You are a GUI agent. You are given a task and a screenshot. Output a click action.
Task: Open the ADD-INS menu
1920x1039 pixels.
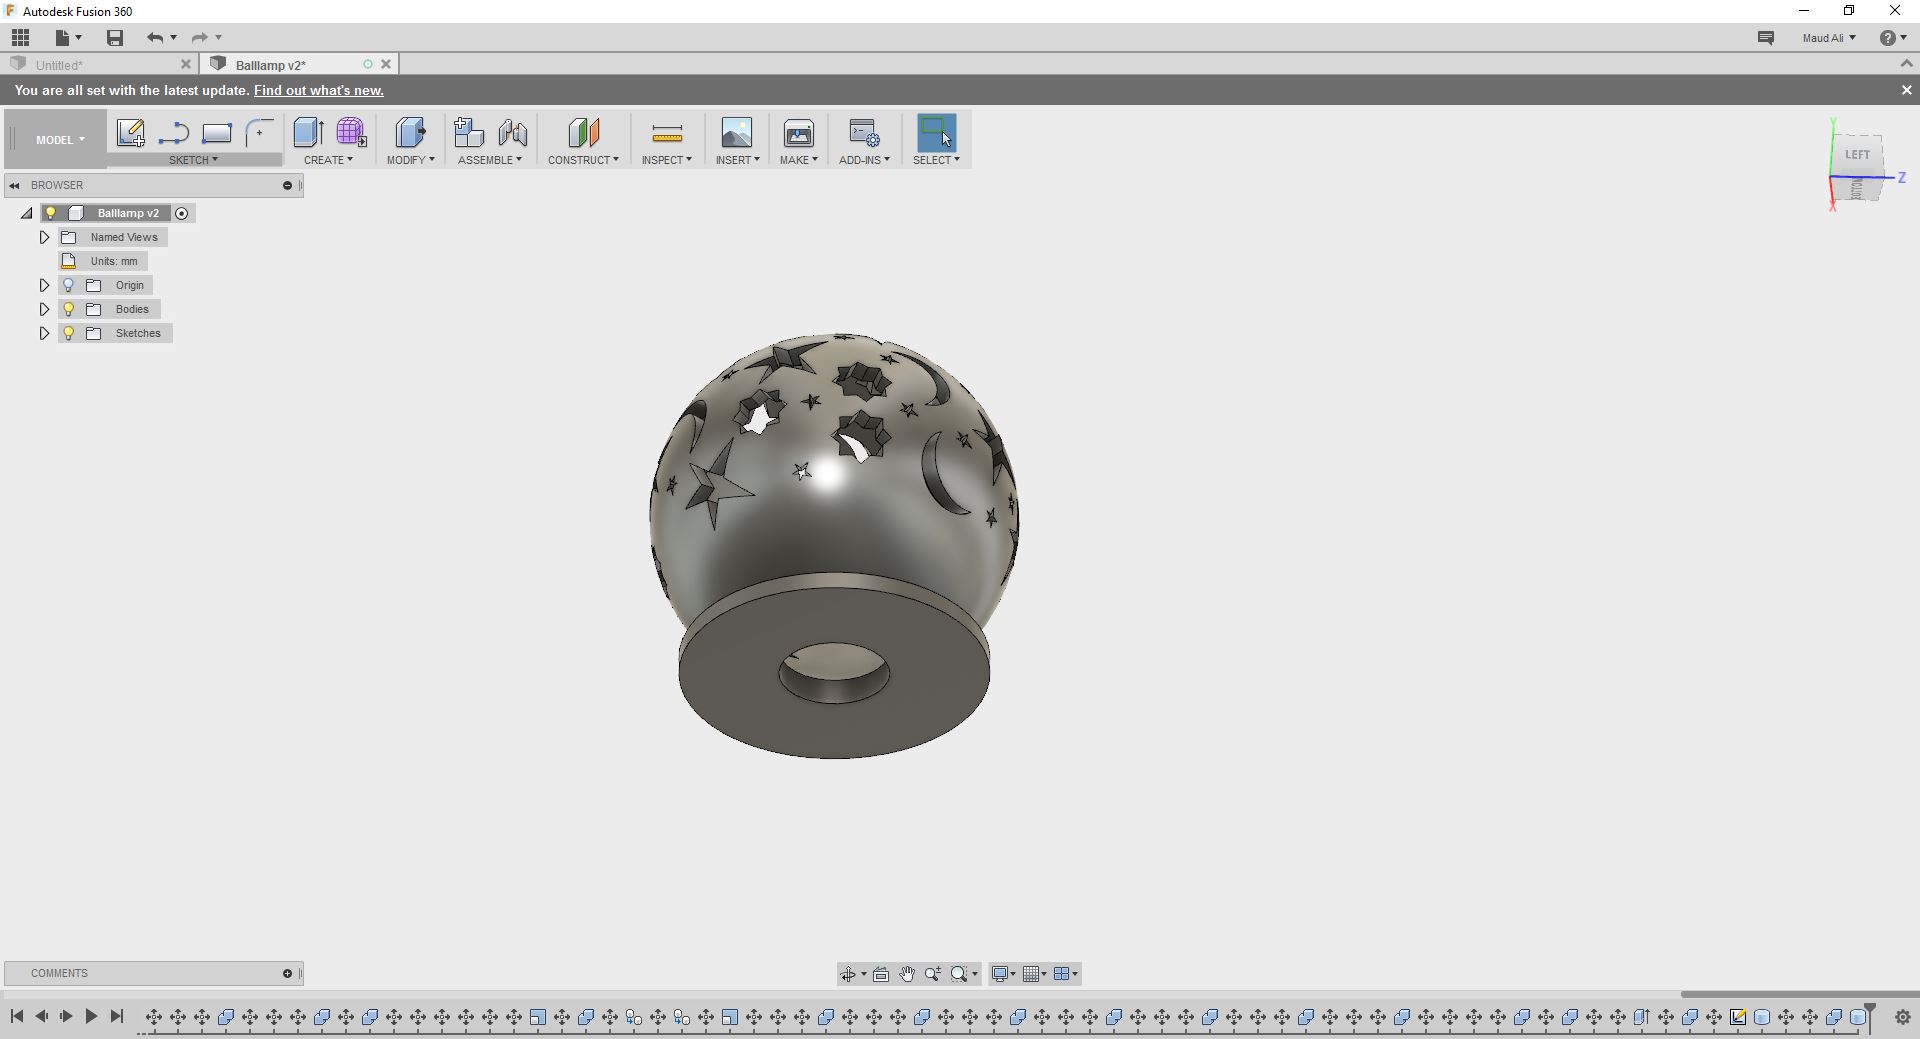pos(864,160)
